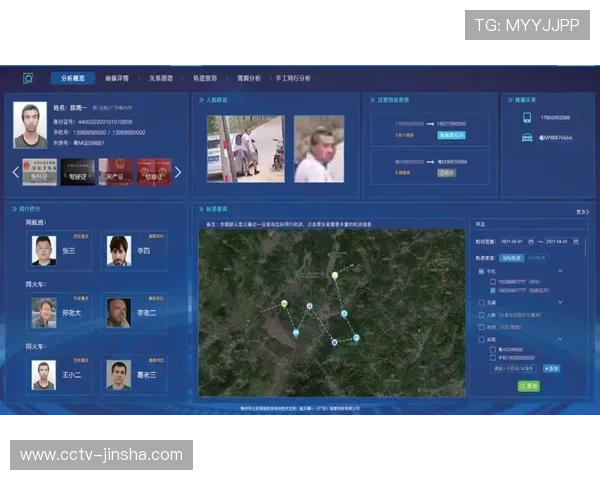Uncheck the checked phone number 18000007777
Image resolution: width=600 pixels, height=480 pixels.
493,289
